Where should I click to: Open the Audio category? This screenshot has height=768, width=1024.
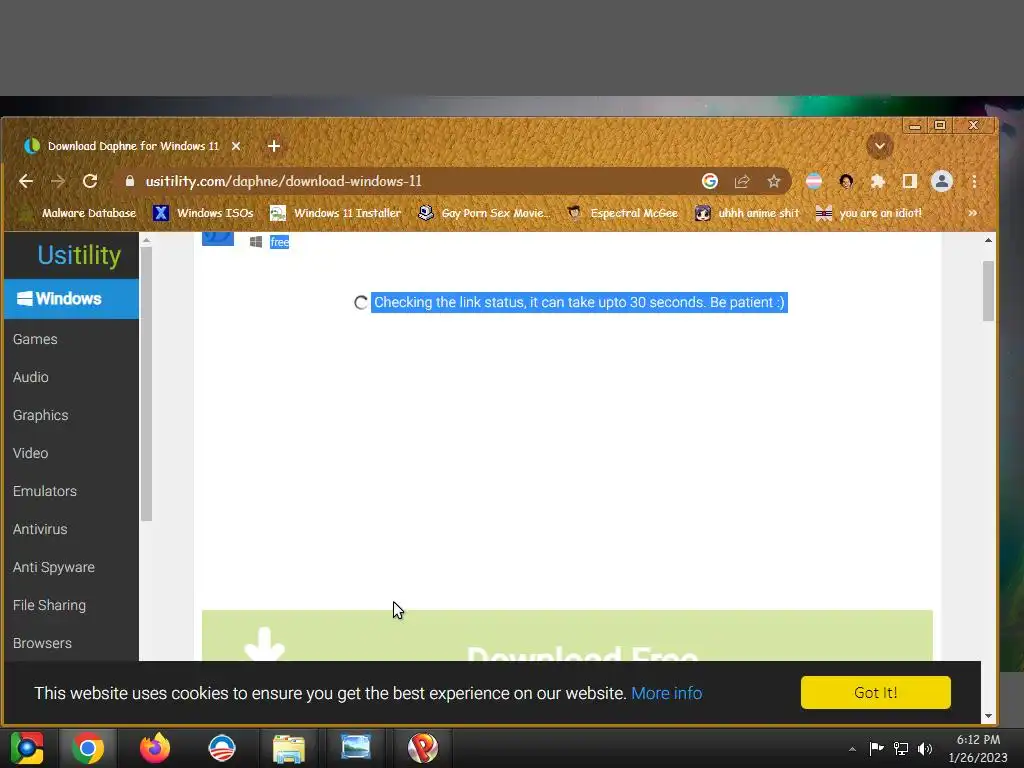tap(31, 377)
